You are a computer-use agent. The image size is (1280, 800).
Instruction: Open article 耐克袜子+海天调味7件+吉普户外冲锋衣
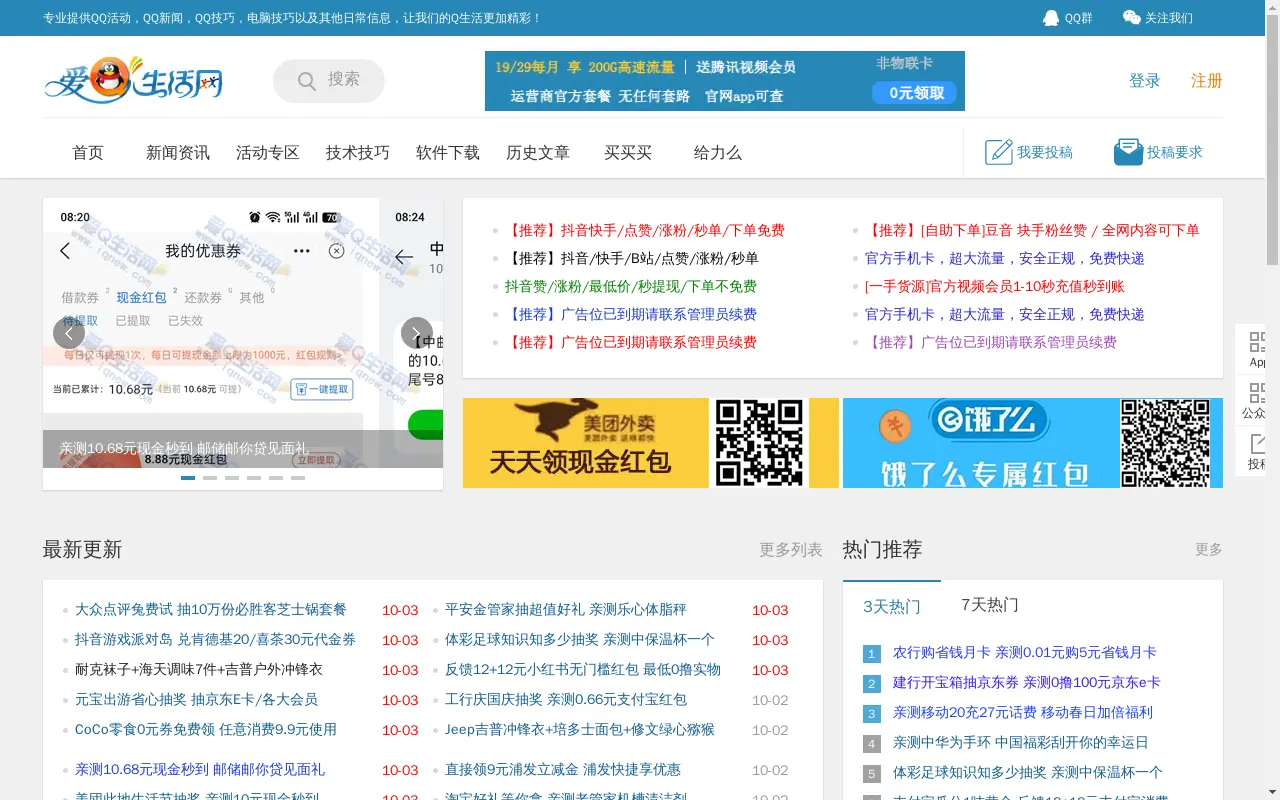199,669
